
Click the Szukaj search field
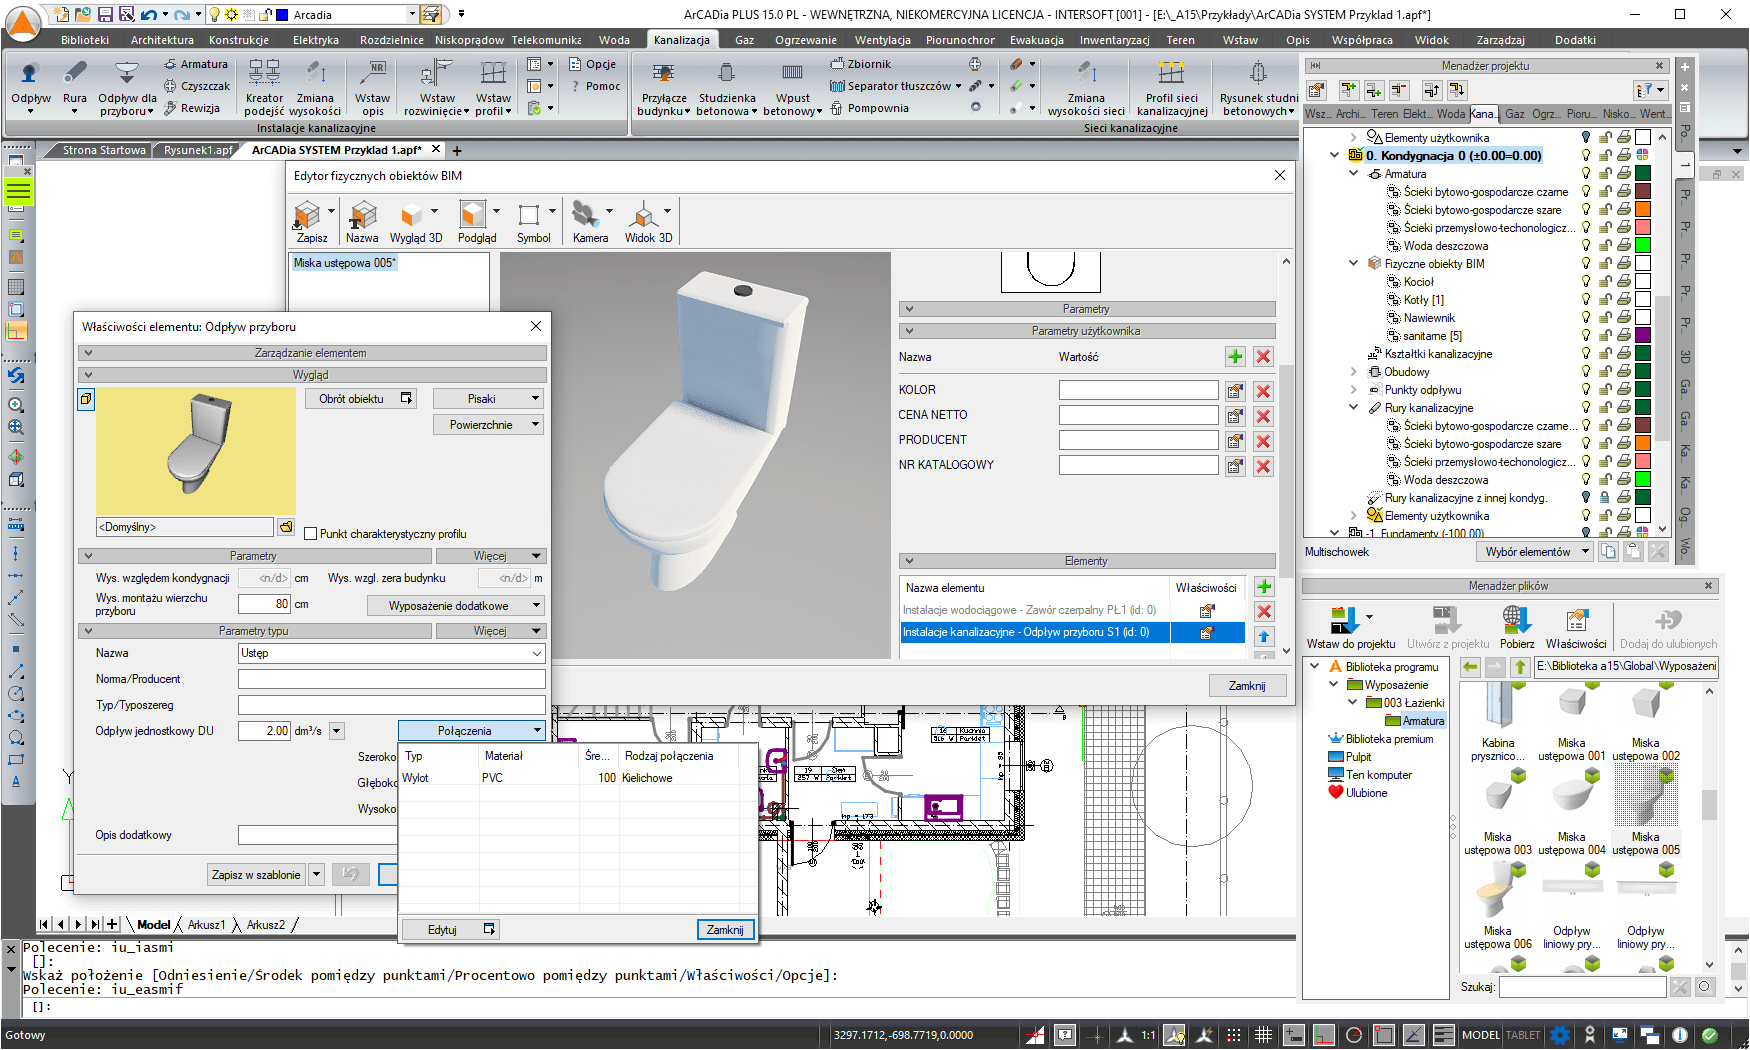pyautogui.click(x=1582, y=987)
